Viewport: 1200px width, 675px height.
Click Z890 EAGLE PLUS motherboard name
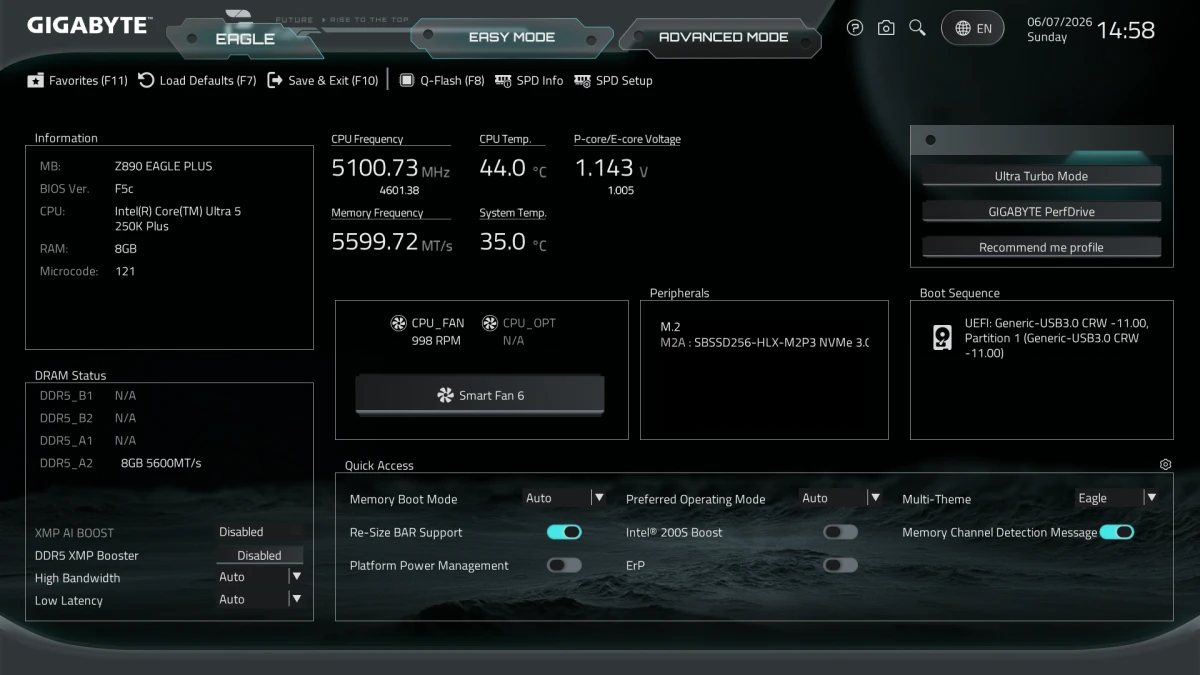[164, 166]
